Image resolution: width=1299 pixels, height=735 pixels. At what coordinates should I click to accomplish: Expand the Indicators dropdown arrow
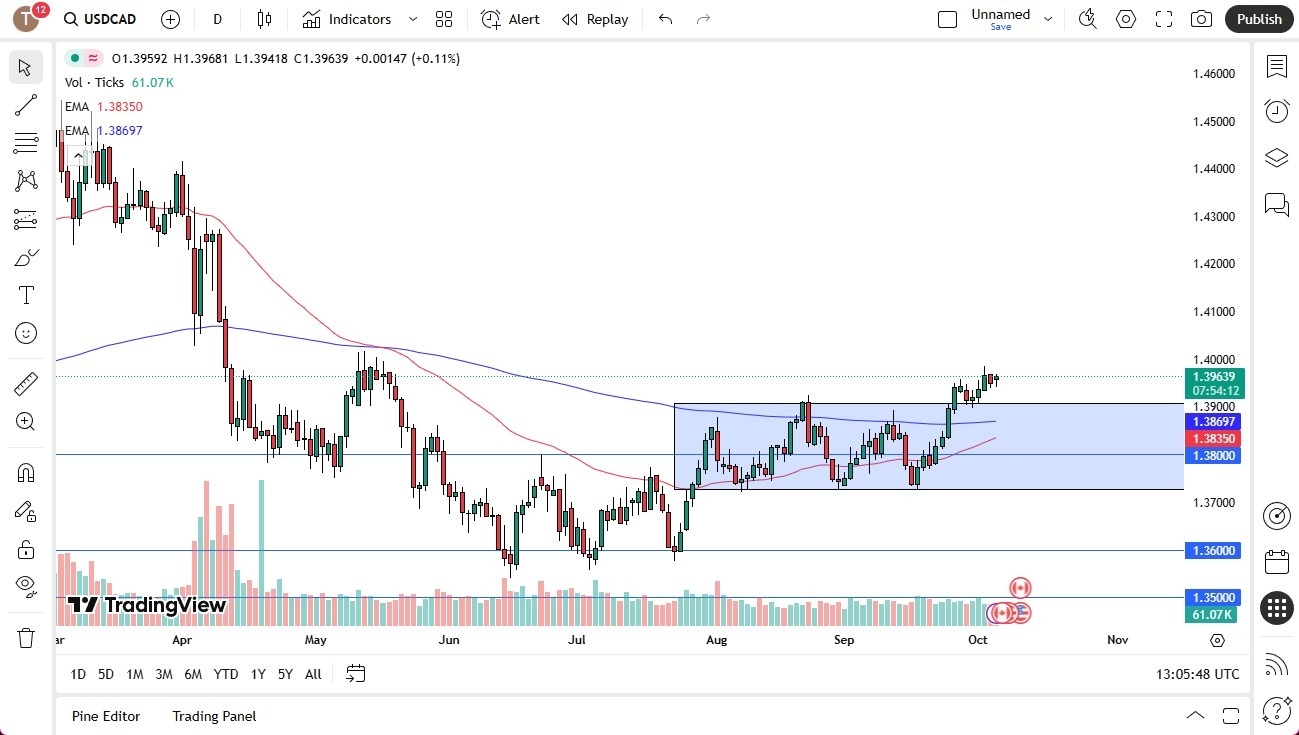click(x=411, y=19)
